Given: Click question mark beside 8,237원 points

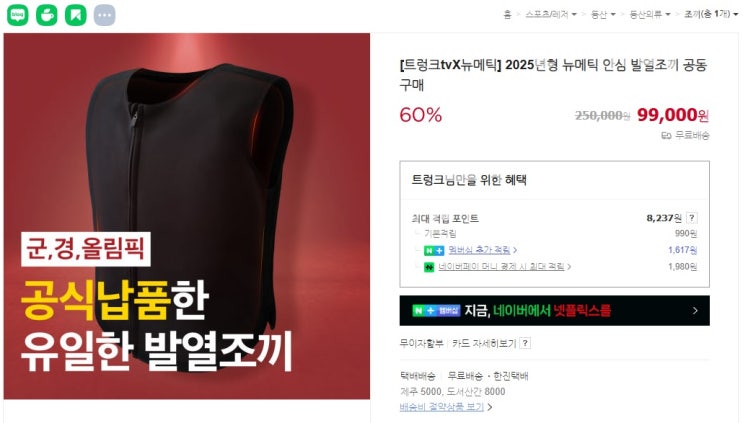Looking at the screenshot, I should click(691, 218).
